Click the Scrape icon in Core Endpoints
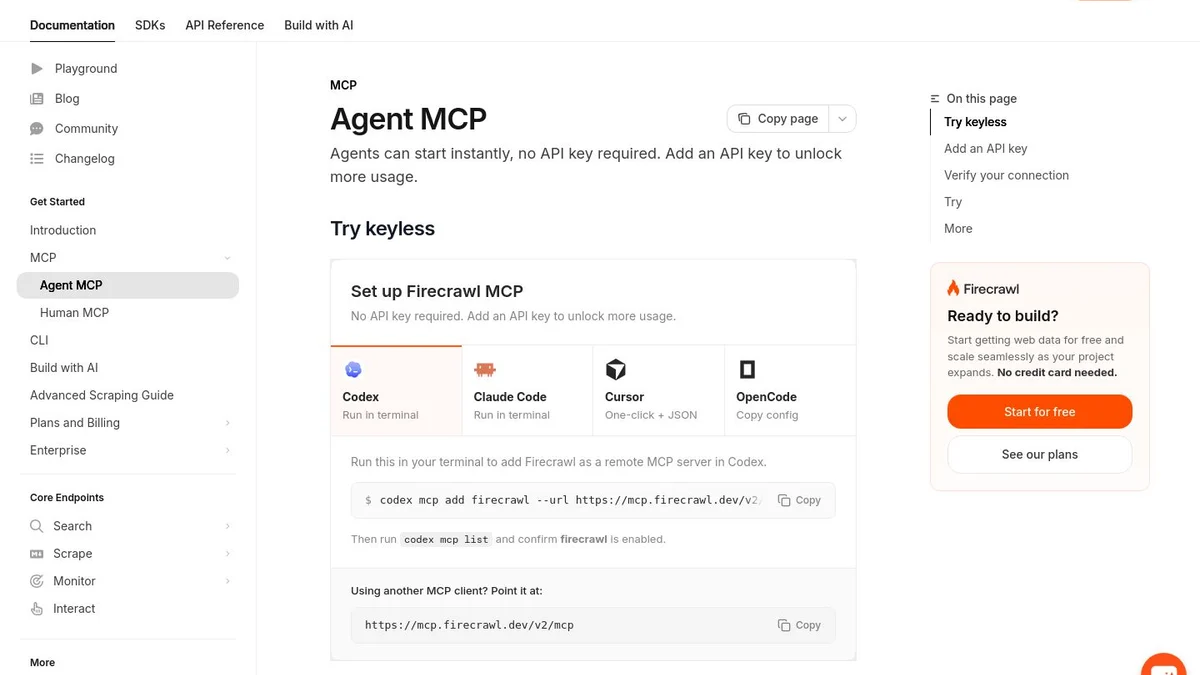 (37, 554)
